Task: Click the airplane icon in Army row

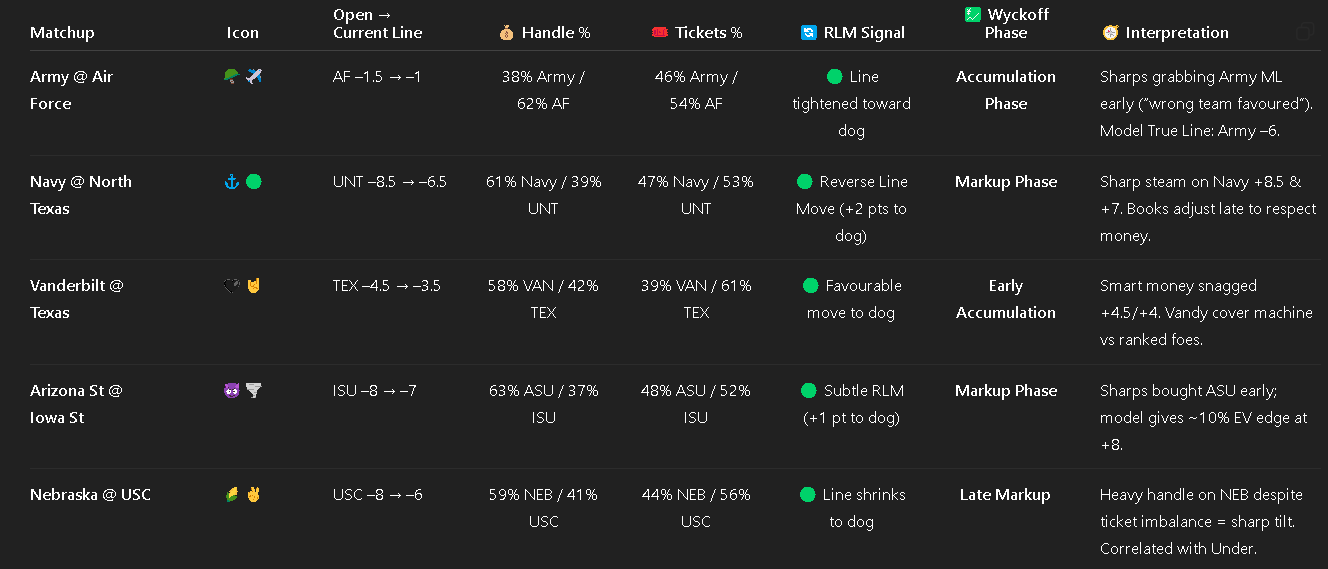Action: pyautogui.click(x=254, y=77)
